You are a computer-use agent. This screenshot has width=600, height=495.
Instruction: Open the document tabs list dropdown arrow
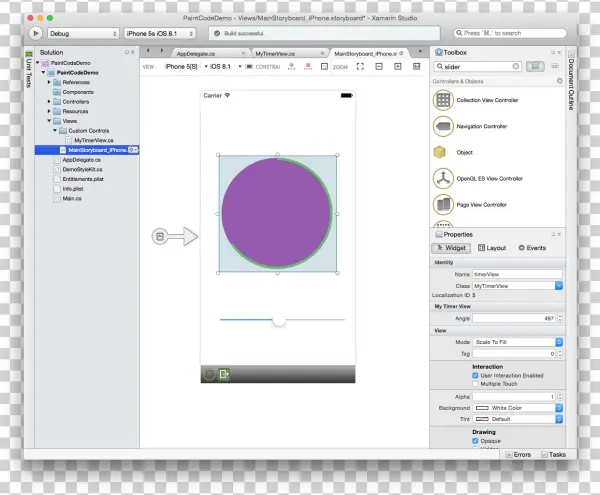pyautogui.click(x=420, y=51)
